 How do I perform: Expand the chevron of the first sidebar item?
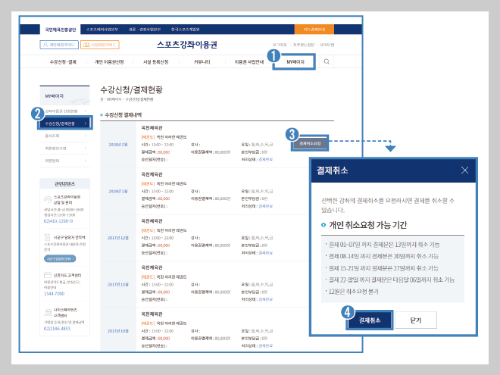[86, 111]
